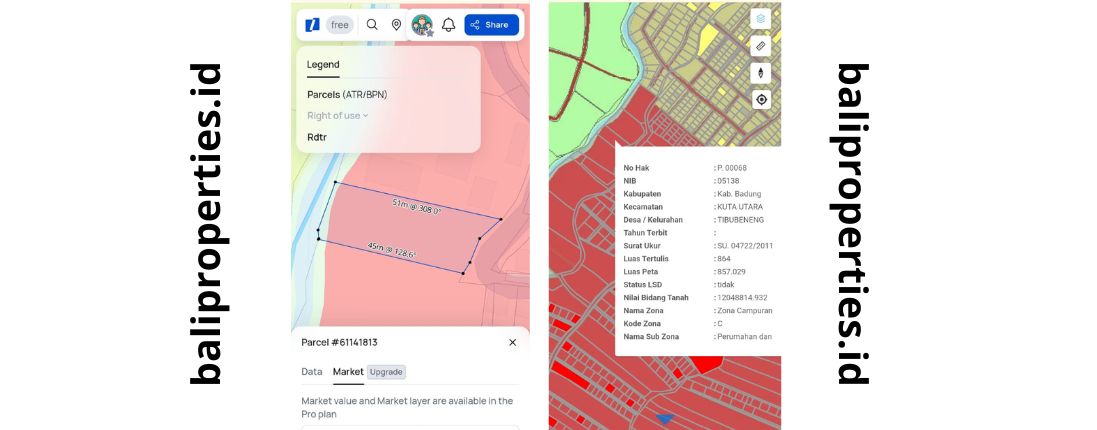Toggle the Rdtr legend layer
1097x430 pixels.
pos(317,137)
